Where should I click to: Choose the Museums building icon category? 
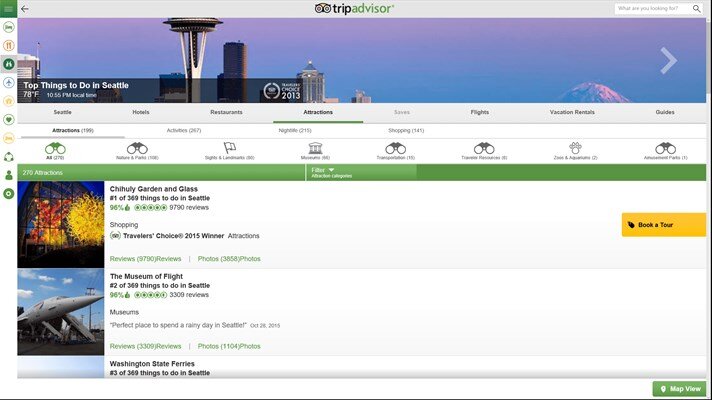pos(315,148)
